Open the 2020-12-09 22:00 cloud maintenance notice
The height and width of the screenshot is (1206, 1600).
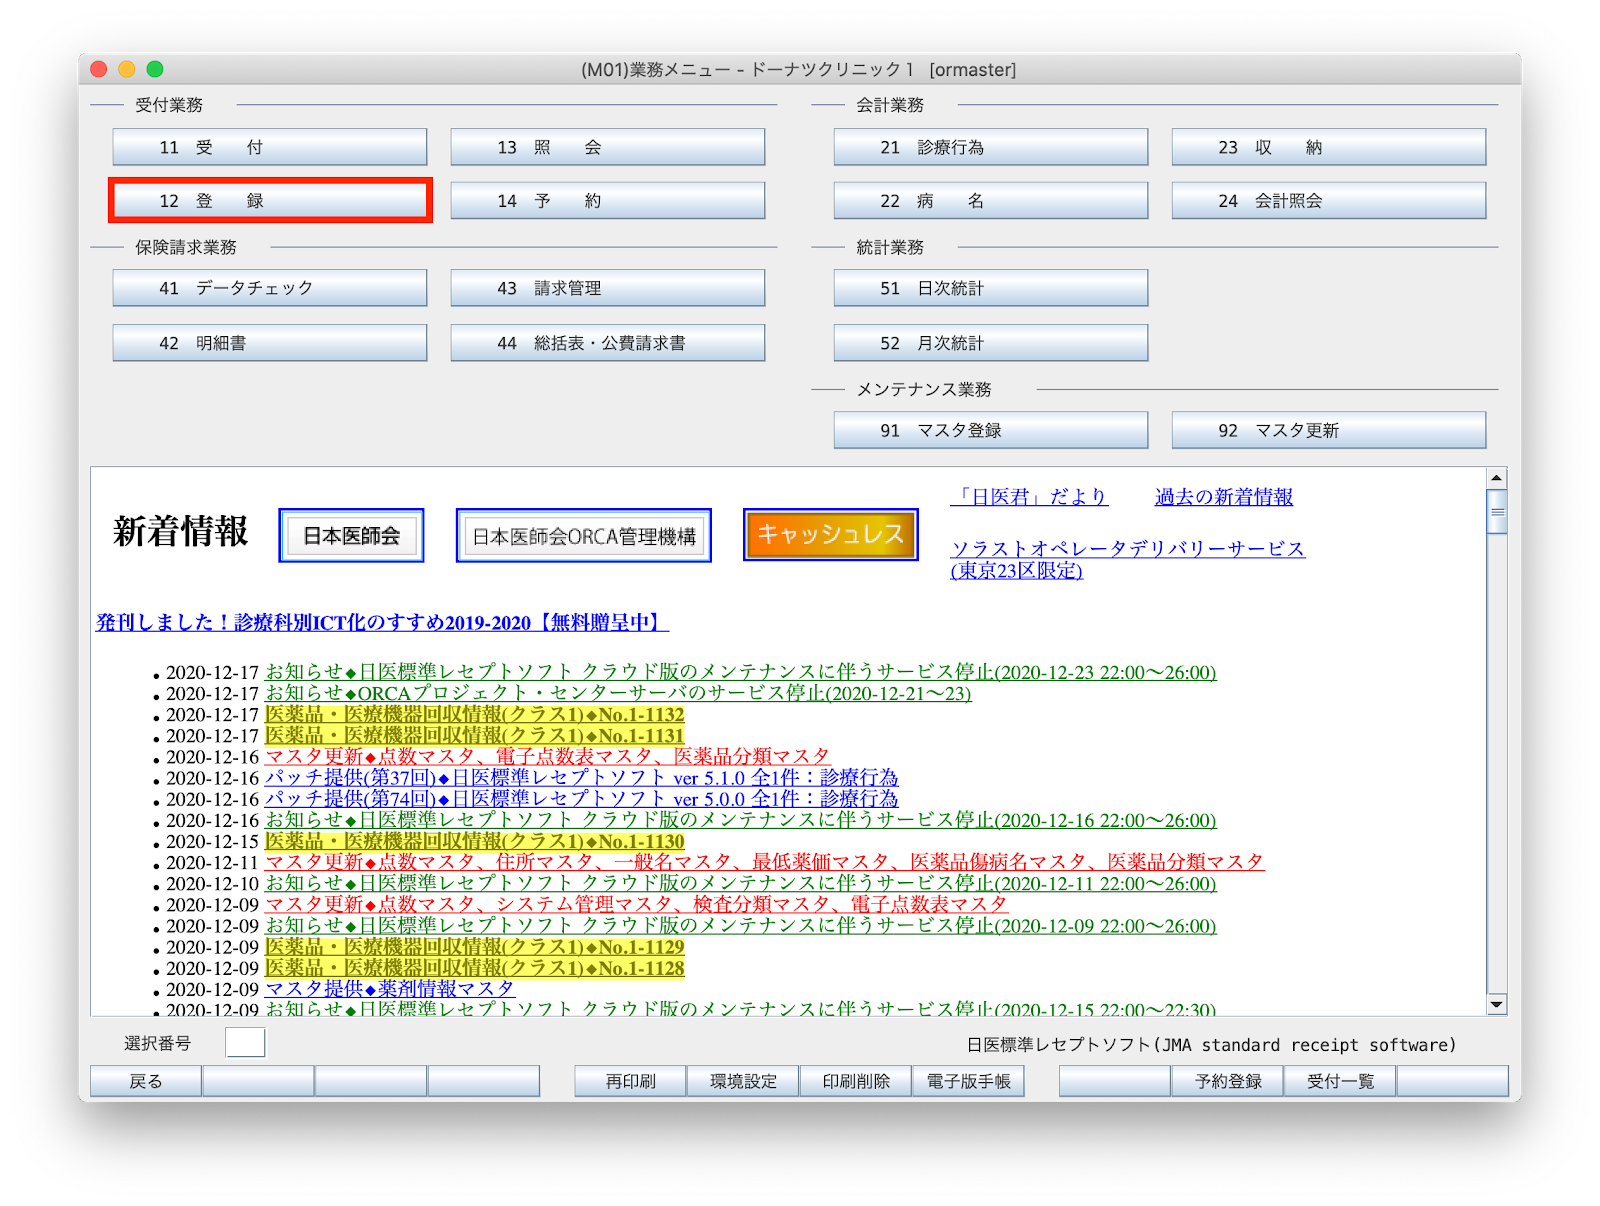click(x=740, y=925)
